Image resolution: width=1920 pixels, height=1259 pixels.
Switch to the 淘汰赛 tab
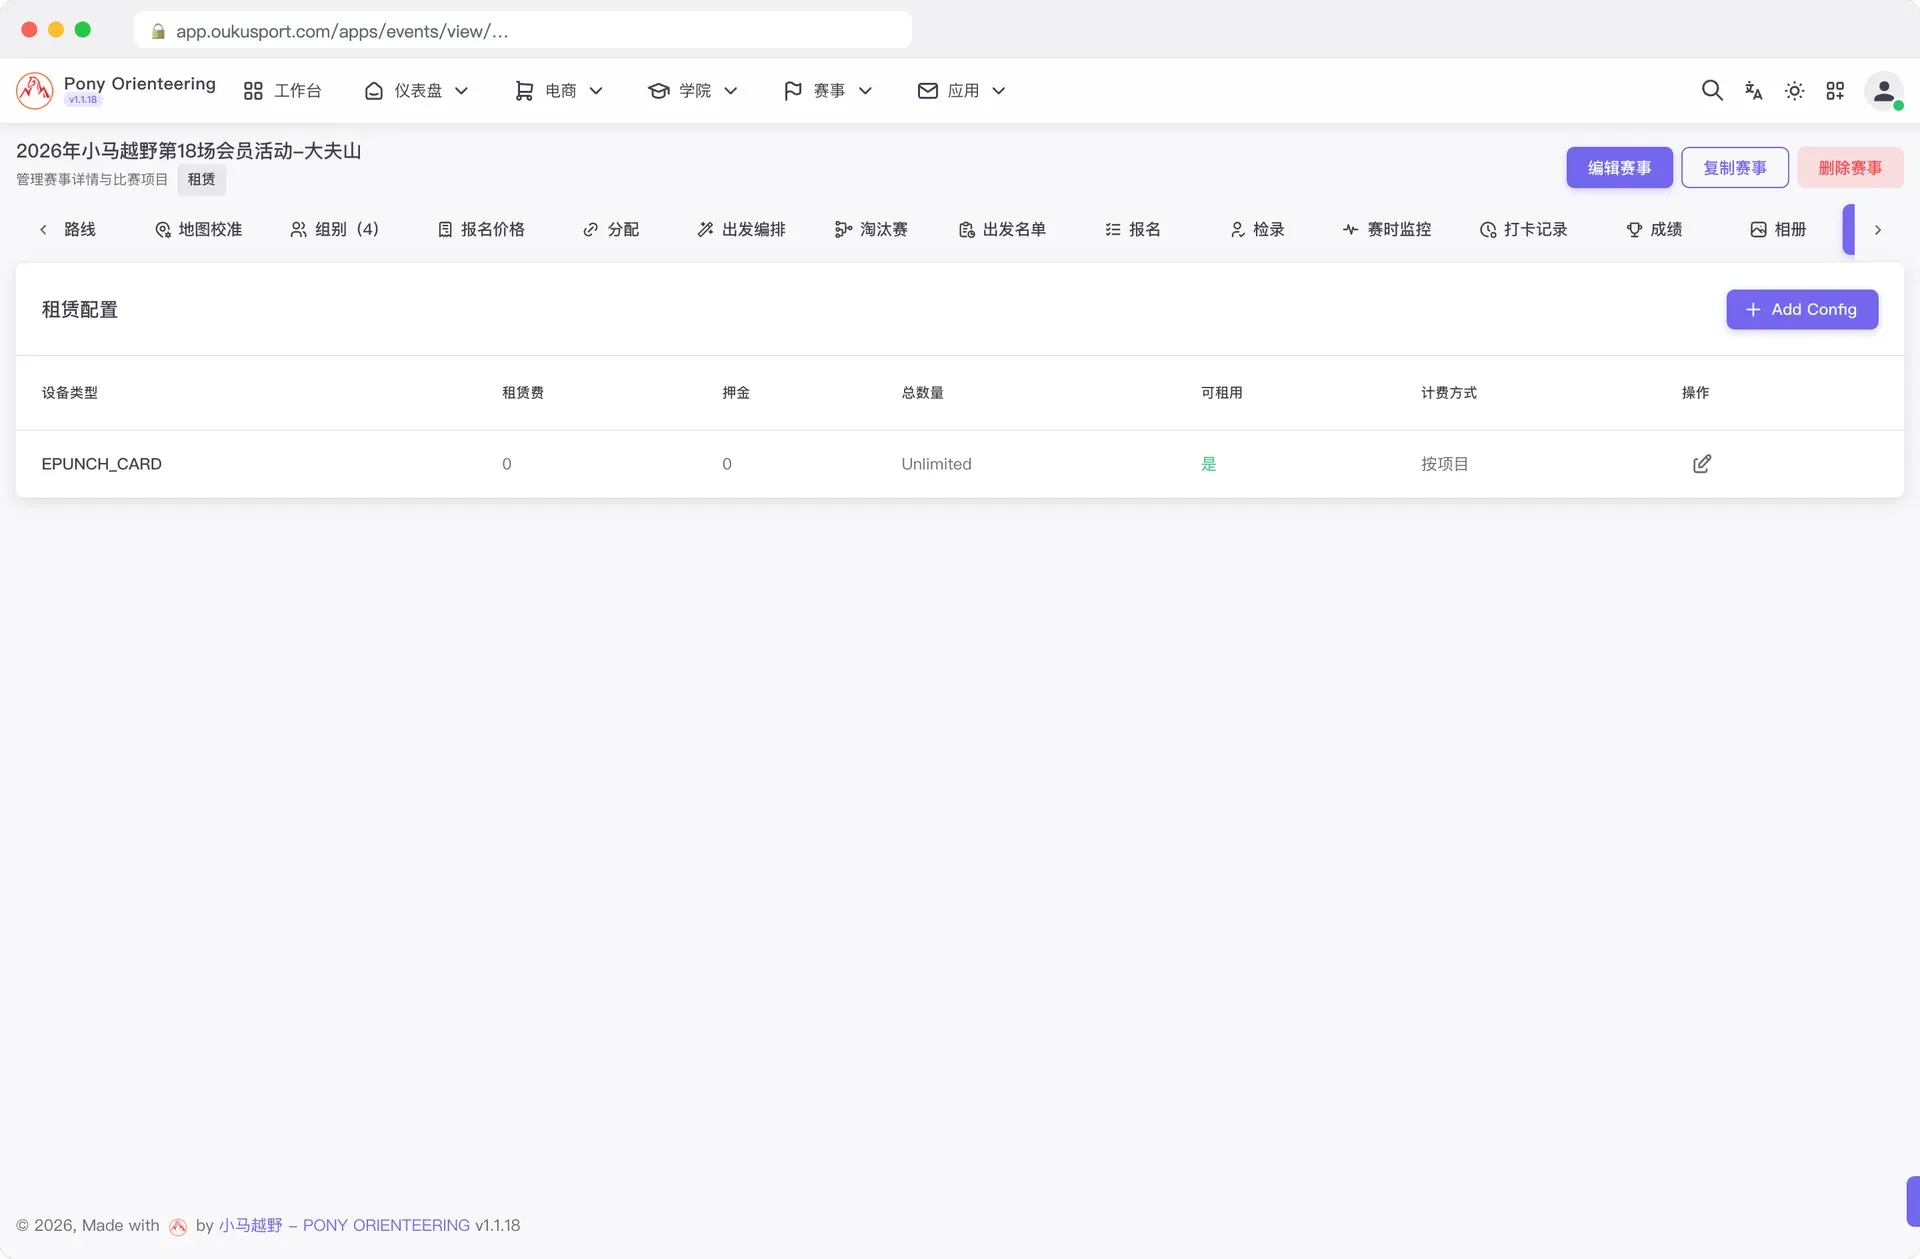[871, 230]
